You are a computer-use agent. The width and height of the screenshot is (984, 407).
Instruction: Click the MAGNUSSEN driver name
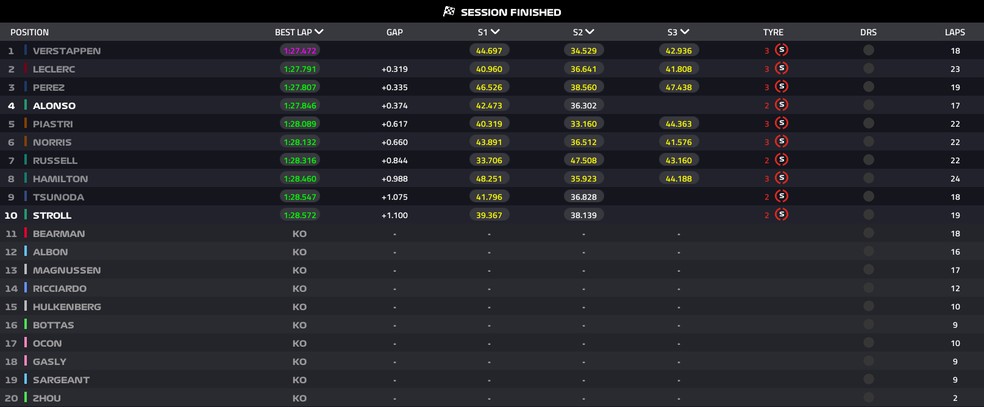click(x=67, y=270)
